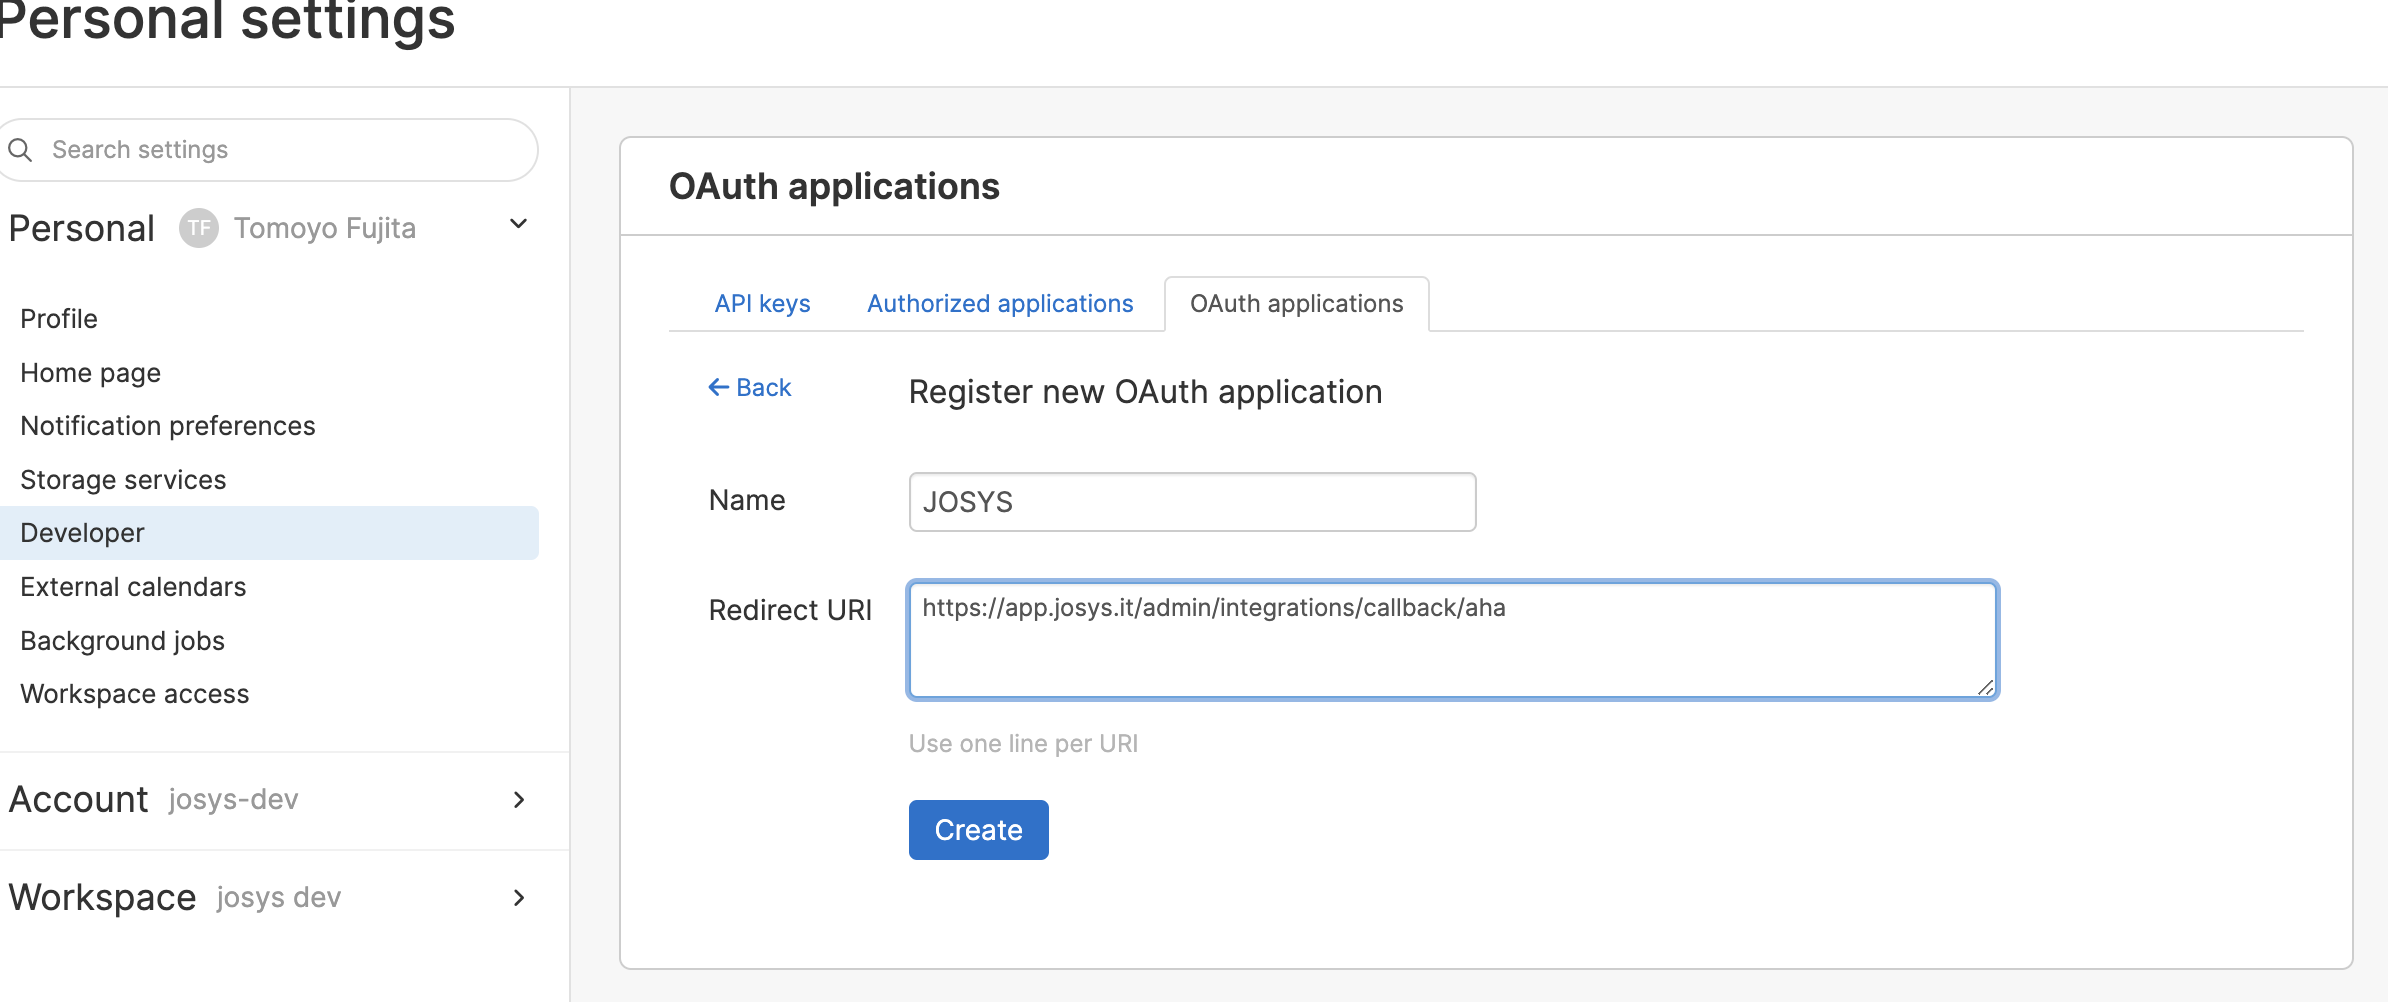
Task: Open the Authorized applications tab
Action: pyautogui.click(x=1000, y=304)
